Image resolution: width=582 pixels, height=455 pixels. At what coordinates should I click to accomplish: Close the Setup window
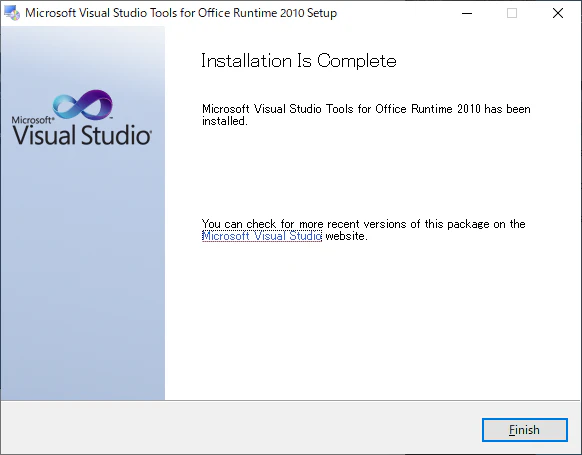[558, 13]
